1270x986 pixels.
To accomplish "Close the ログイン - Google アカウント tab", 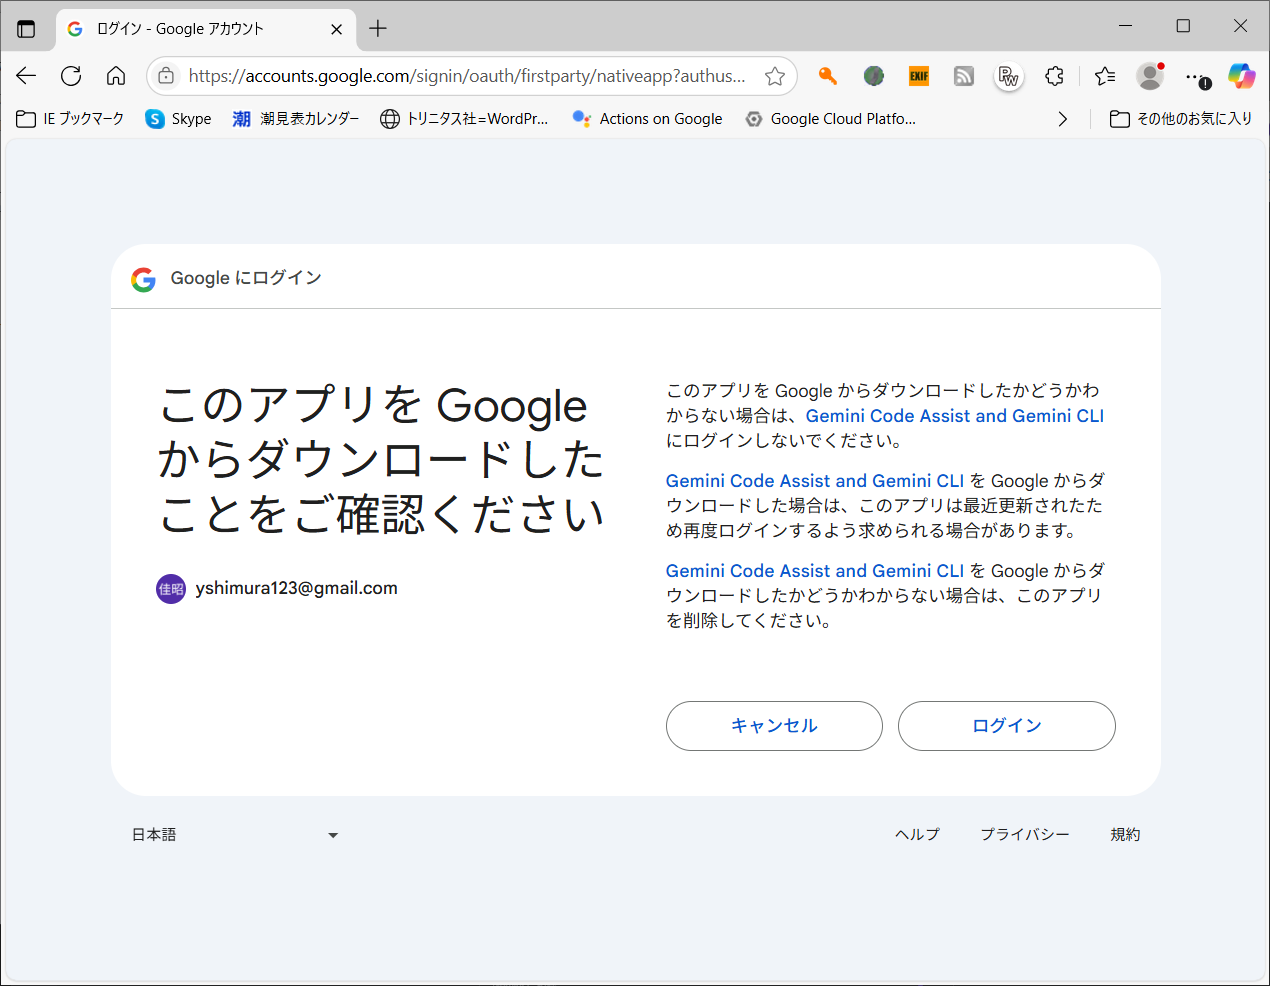I will pyautogui.click(x=336, y=29).
